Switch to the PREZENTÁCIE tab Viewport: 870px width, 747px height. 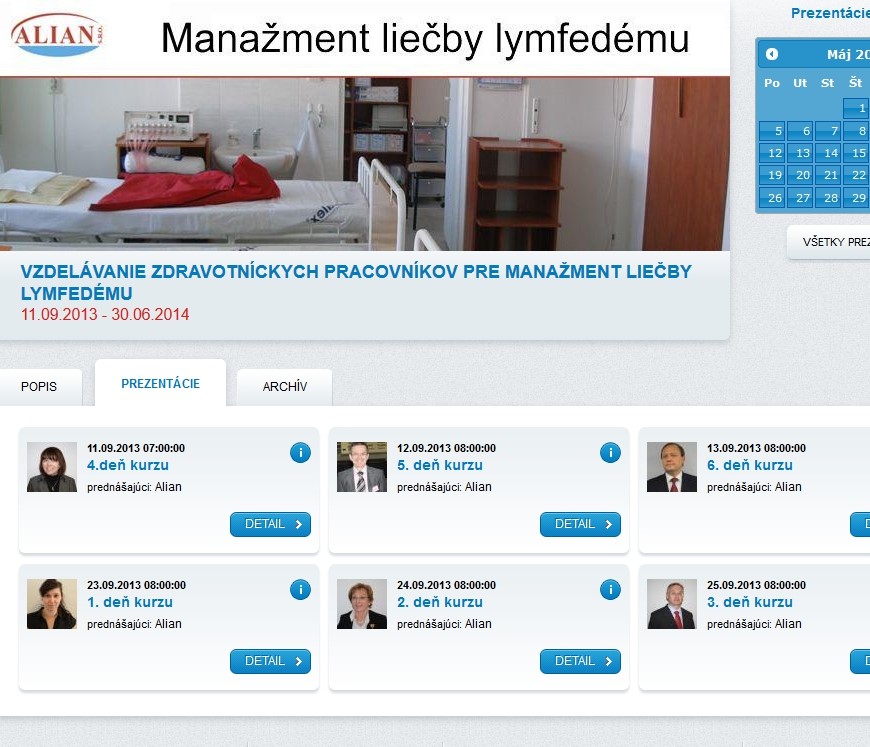click(x=160, y=383)
